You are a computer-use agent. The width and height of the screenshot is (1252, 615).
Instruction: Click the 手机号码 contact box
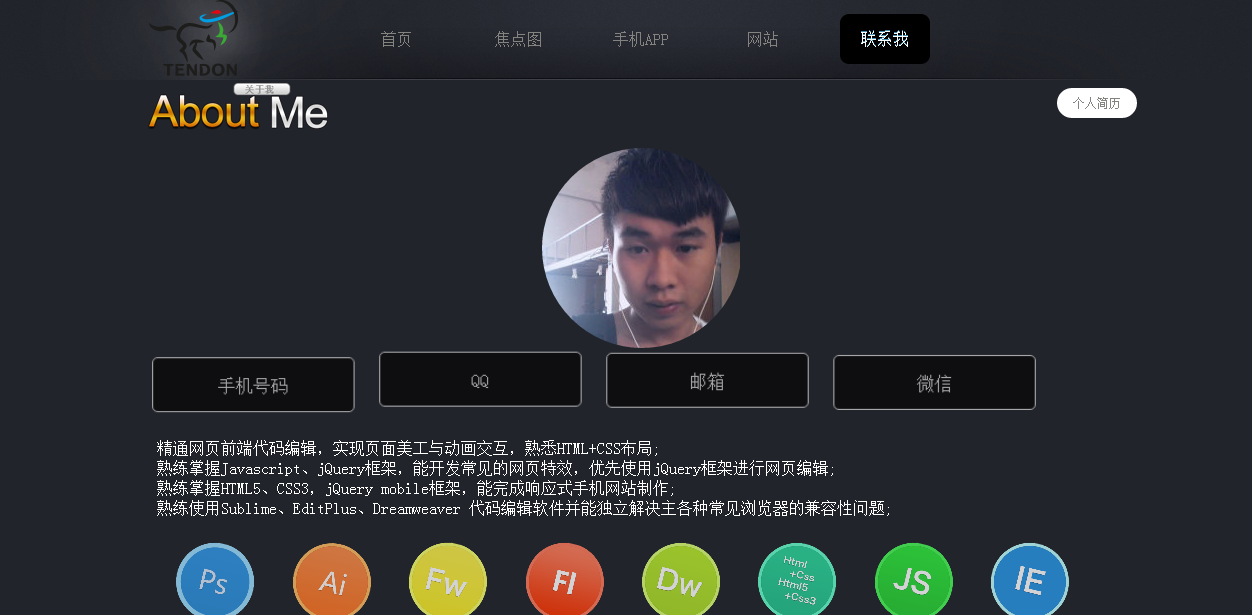tap(253, 385)
